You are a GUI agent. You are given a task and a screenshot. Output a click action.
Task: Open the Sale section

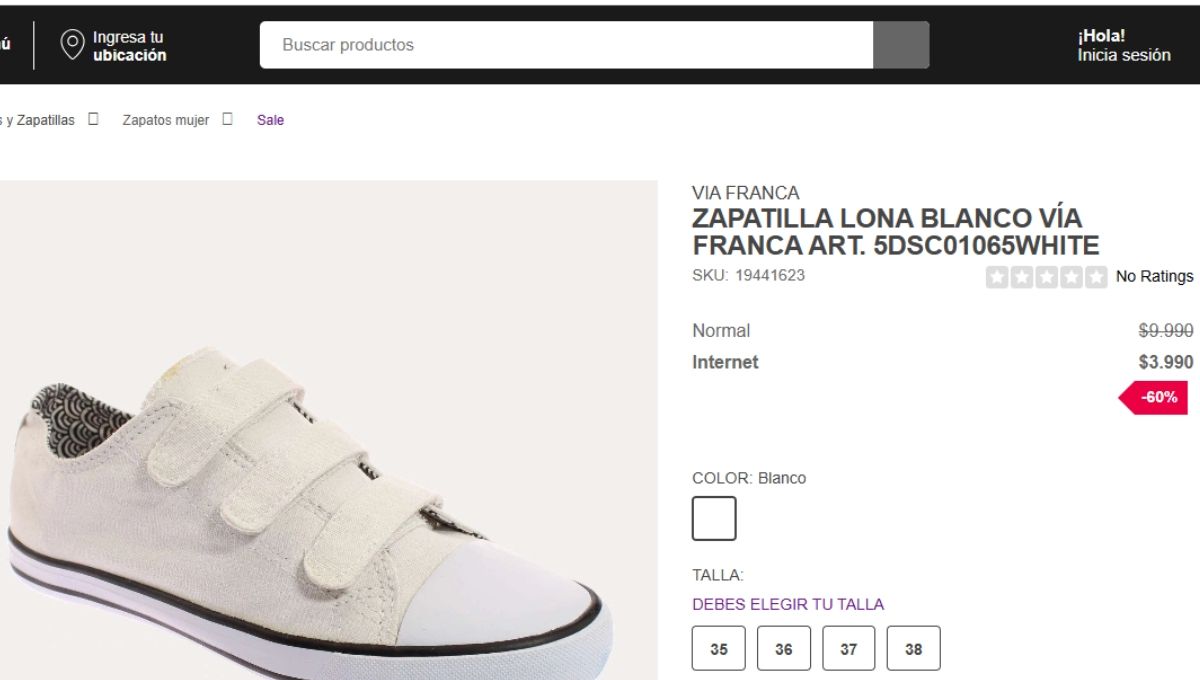(270, 119)
